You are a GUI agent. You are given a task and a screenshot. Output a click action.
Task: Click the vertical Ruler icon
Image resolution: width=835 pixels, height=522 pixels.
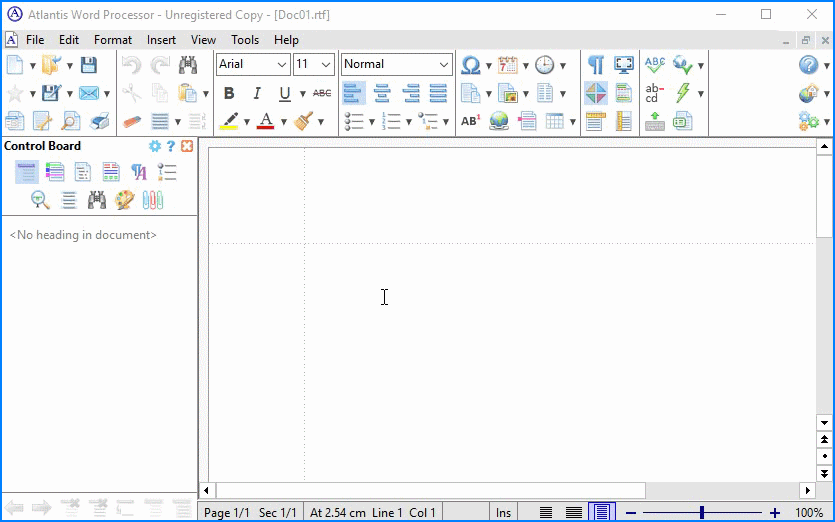coord(624,121)
